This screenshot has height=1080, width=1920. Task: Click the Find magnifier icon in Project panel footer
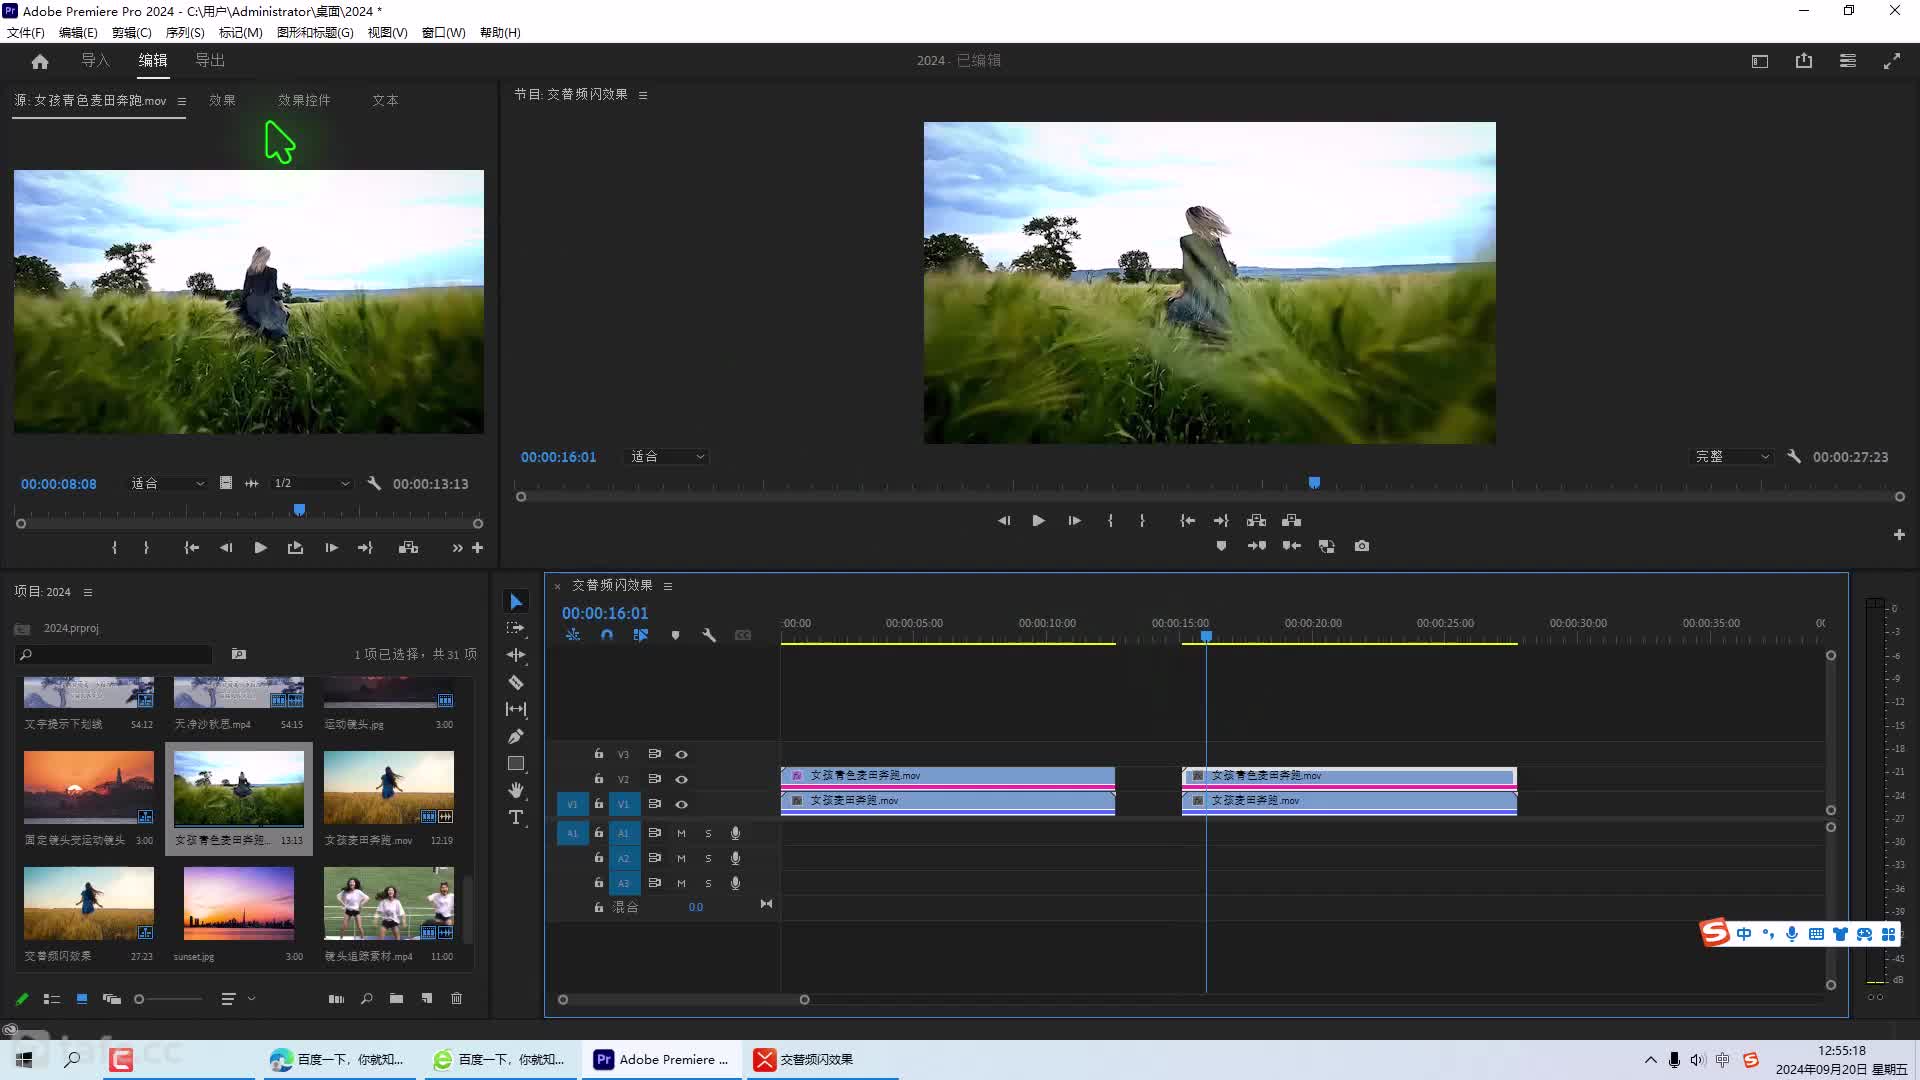coord(367,998)
